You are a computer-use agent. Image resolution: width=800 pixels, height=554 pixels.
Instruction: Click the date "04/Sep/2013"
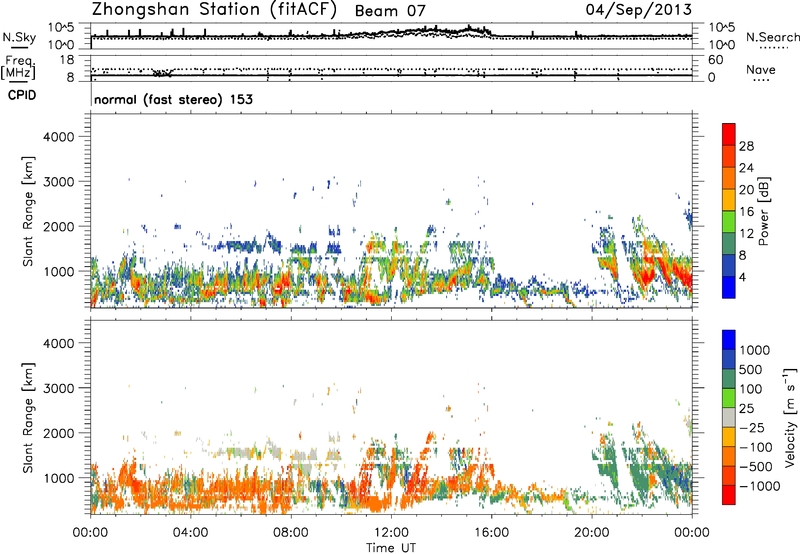(x=639, y=10)
